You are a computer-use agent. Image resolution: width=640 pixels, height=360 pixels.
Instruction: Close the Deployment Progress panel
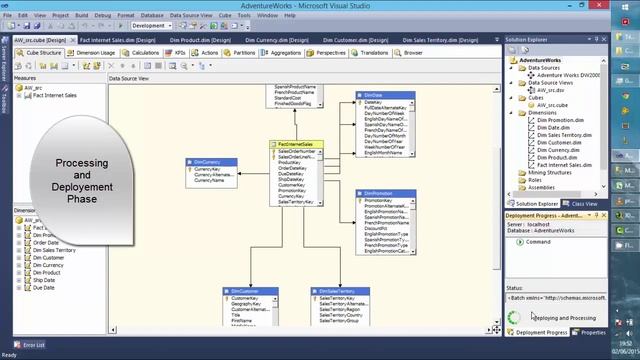[604, 215]
